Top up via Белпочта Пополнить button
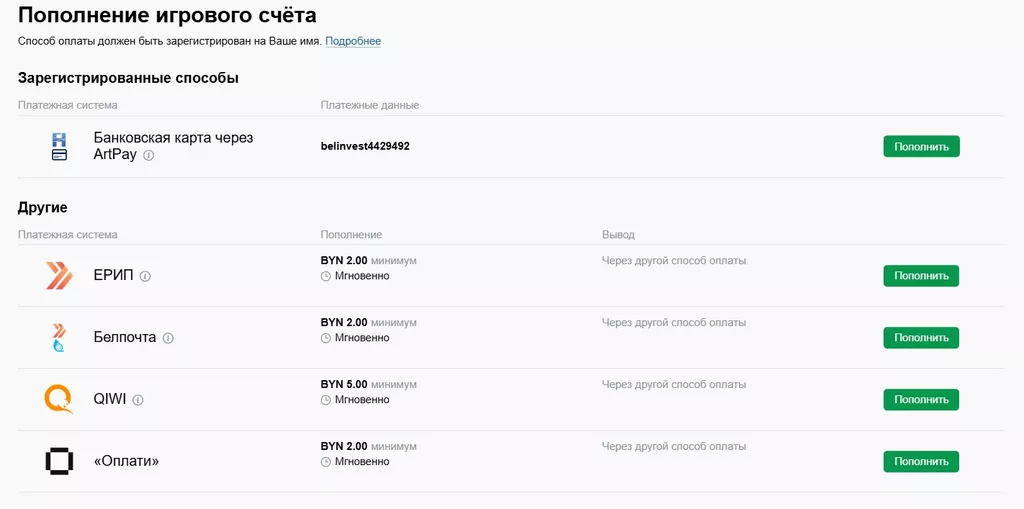 pos(920,338)
